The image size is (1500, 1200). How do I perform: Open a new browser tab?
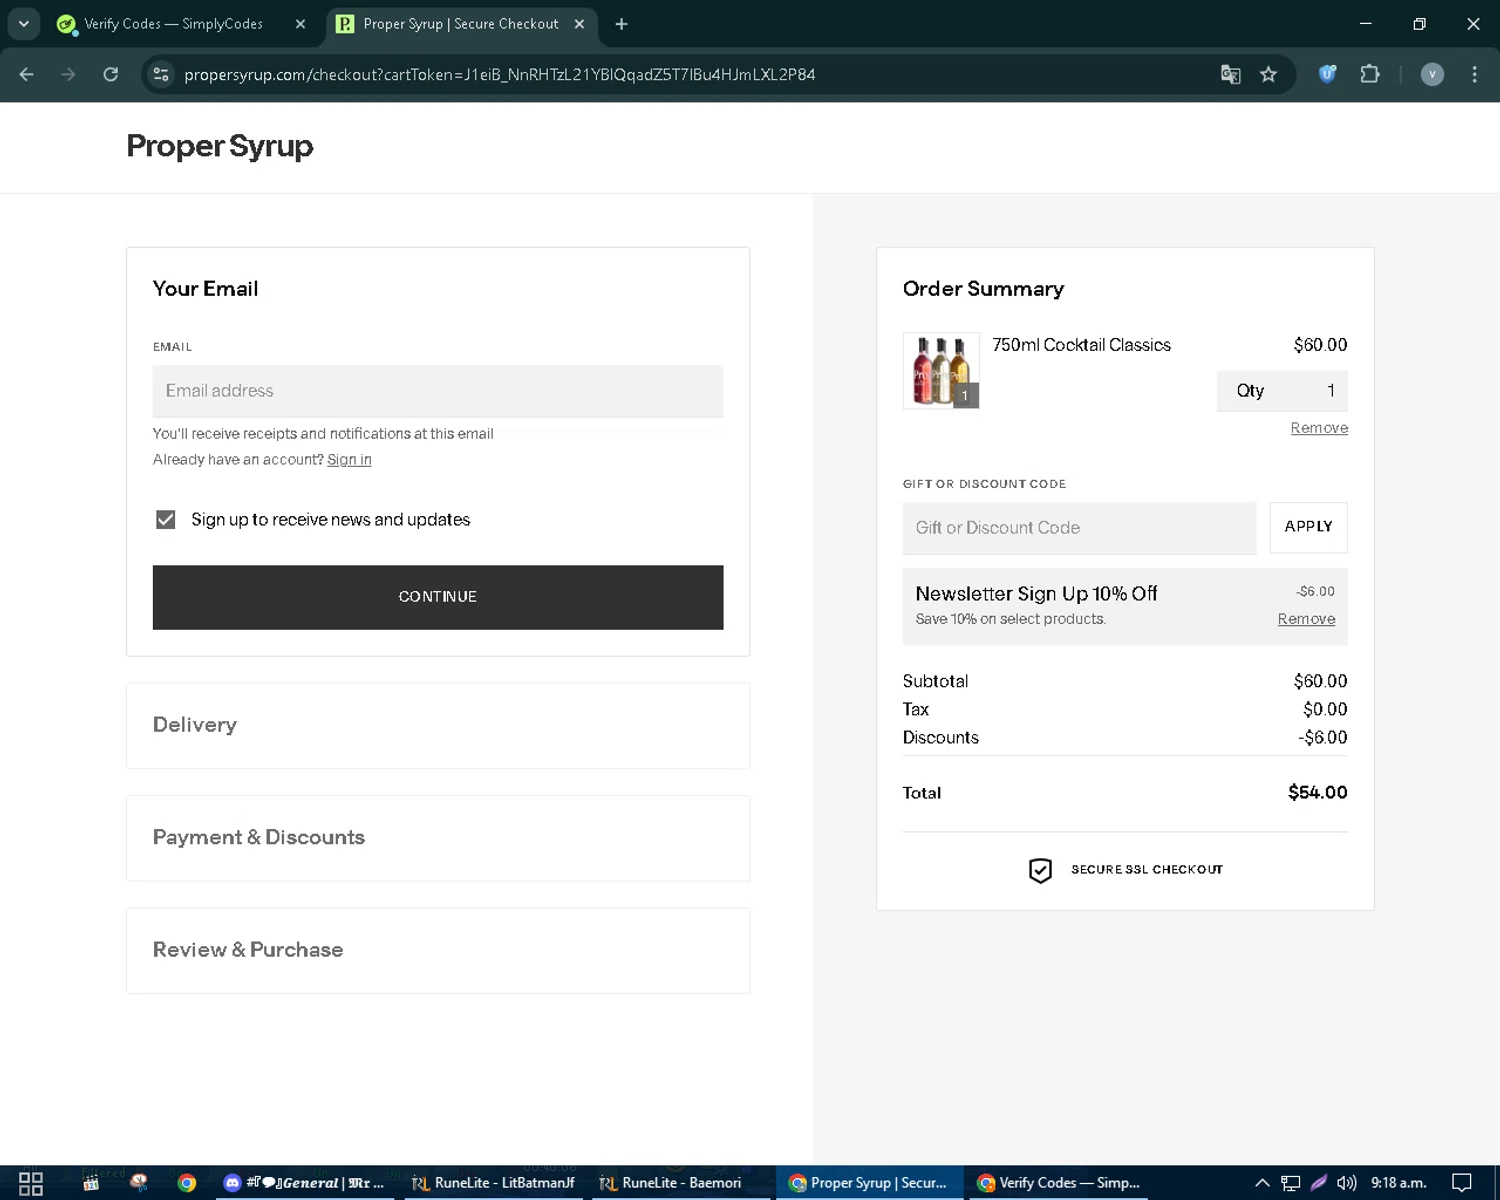622,24
